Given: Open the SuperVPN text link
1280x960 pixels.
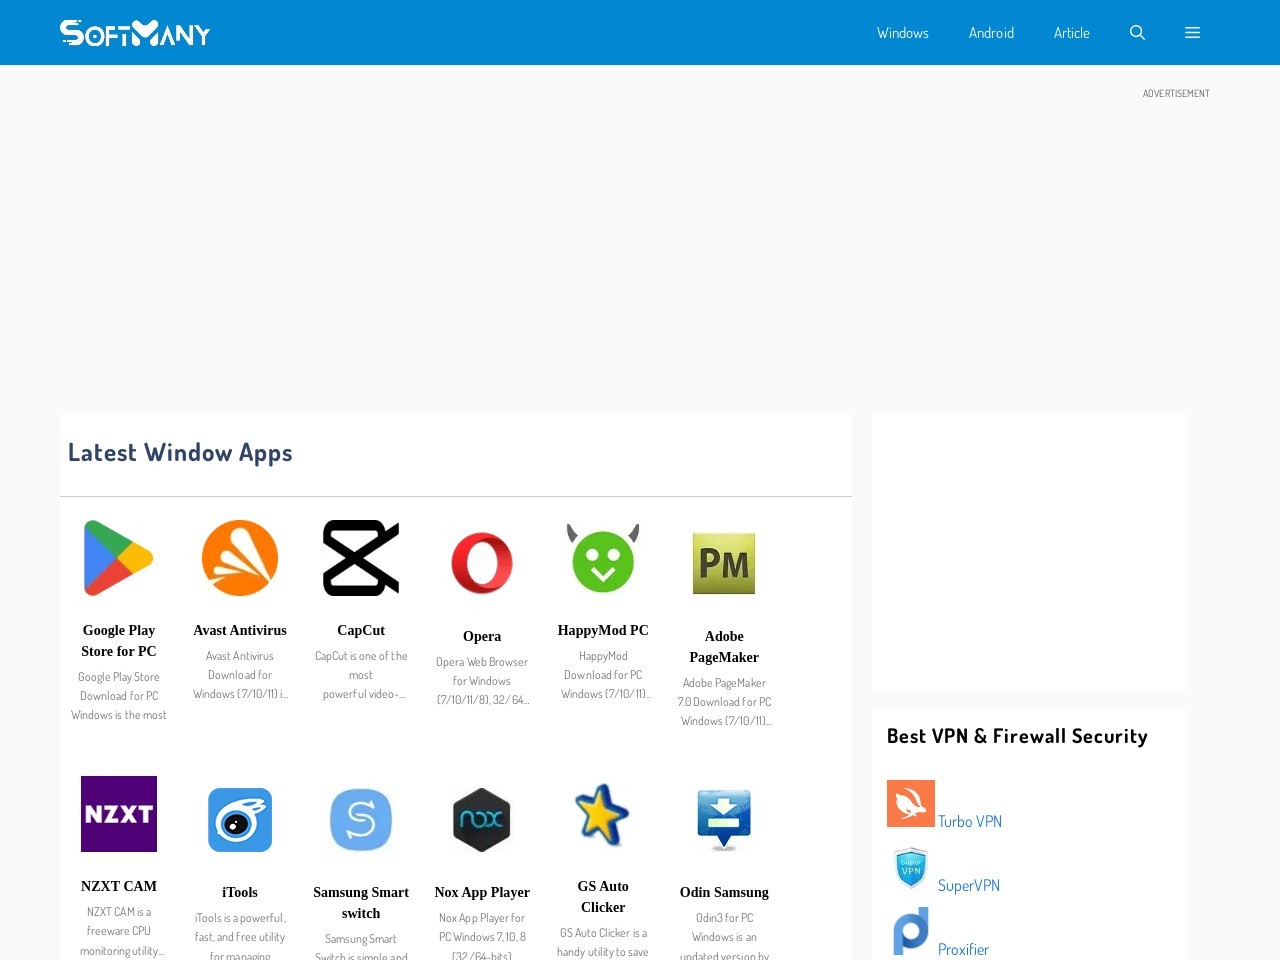Looking at the screenshot, I should (x=969, y=885).
